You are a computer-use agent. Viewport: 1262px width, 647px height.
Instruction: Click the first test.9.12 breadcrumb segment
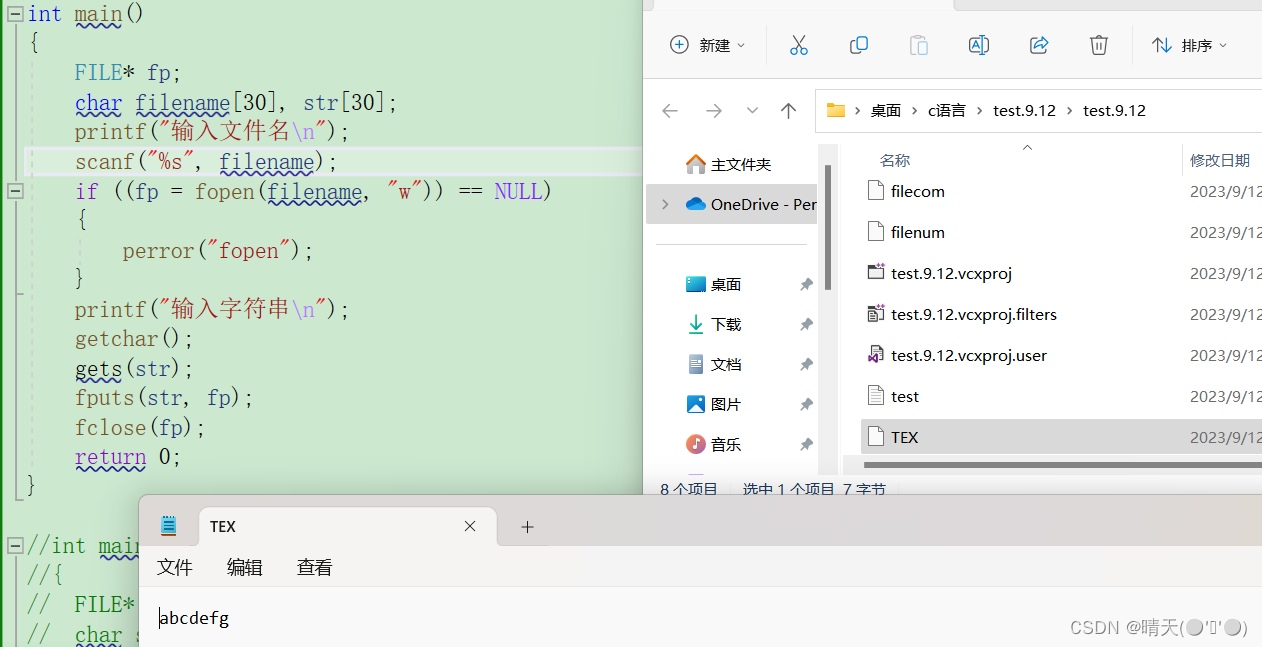tap(1024, 111)
